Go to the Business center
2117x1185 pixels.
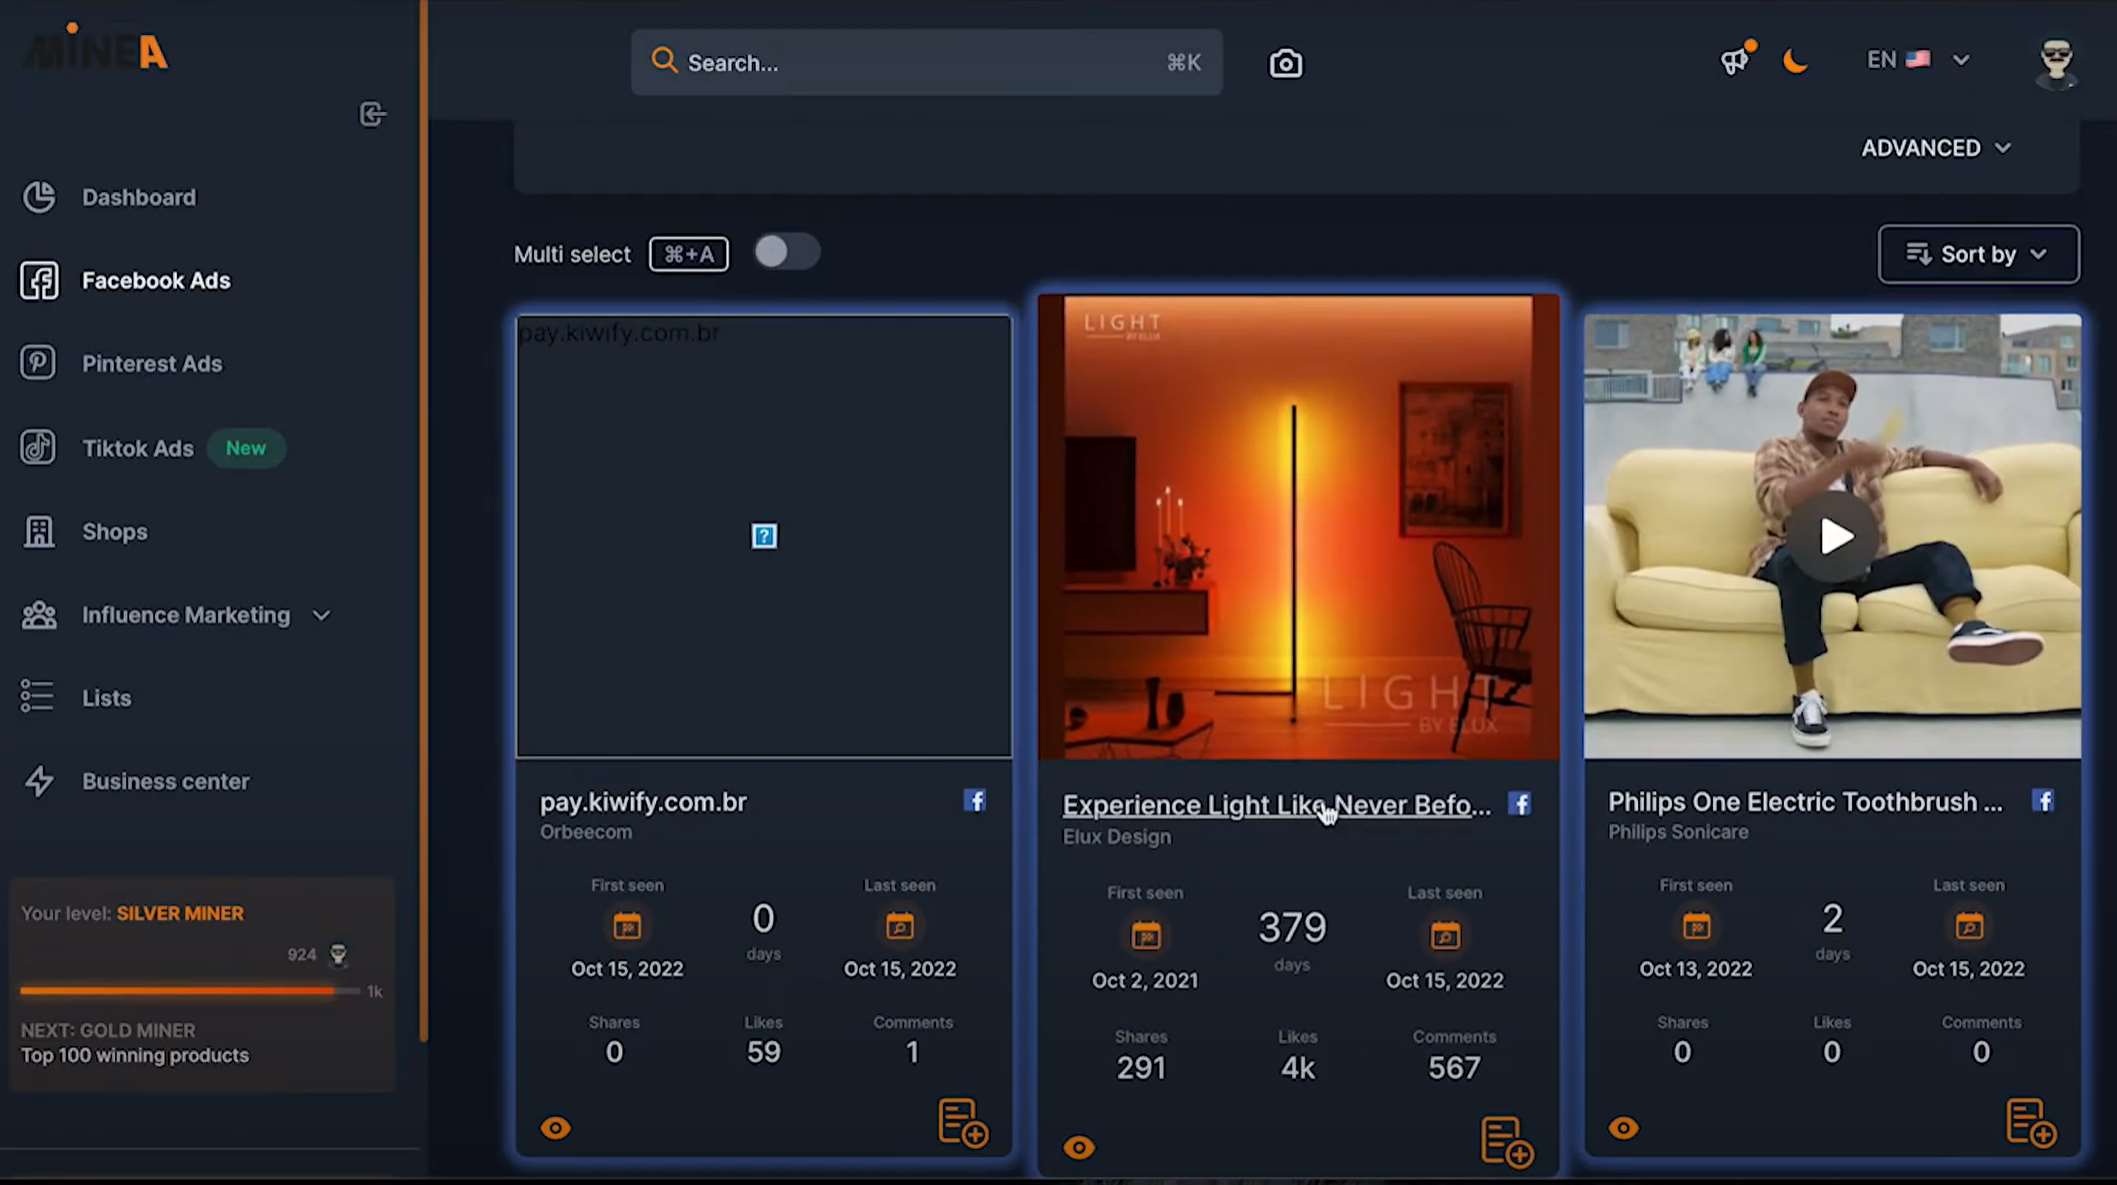(x=166, y=781)
